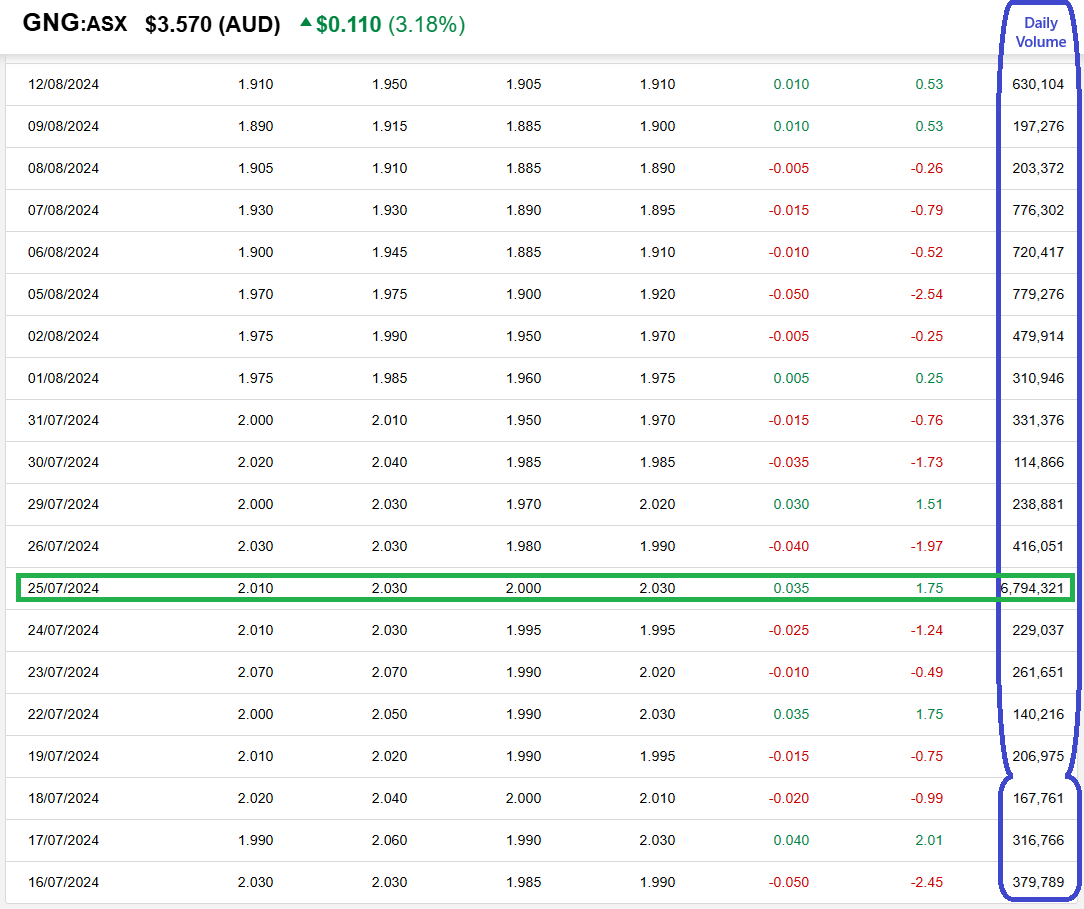The width and height of the screenshot is (1084, 909).
Task: Click the 0.040 change value for 17/07/2024
Action: [x=791, y=840]
